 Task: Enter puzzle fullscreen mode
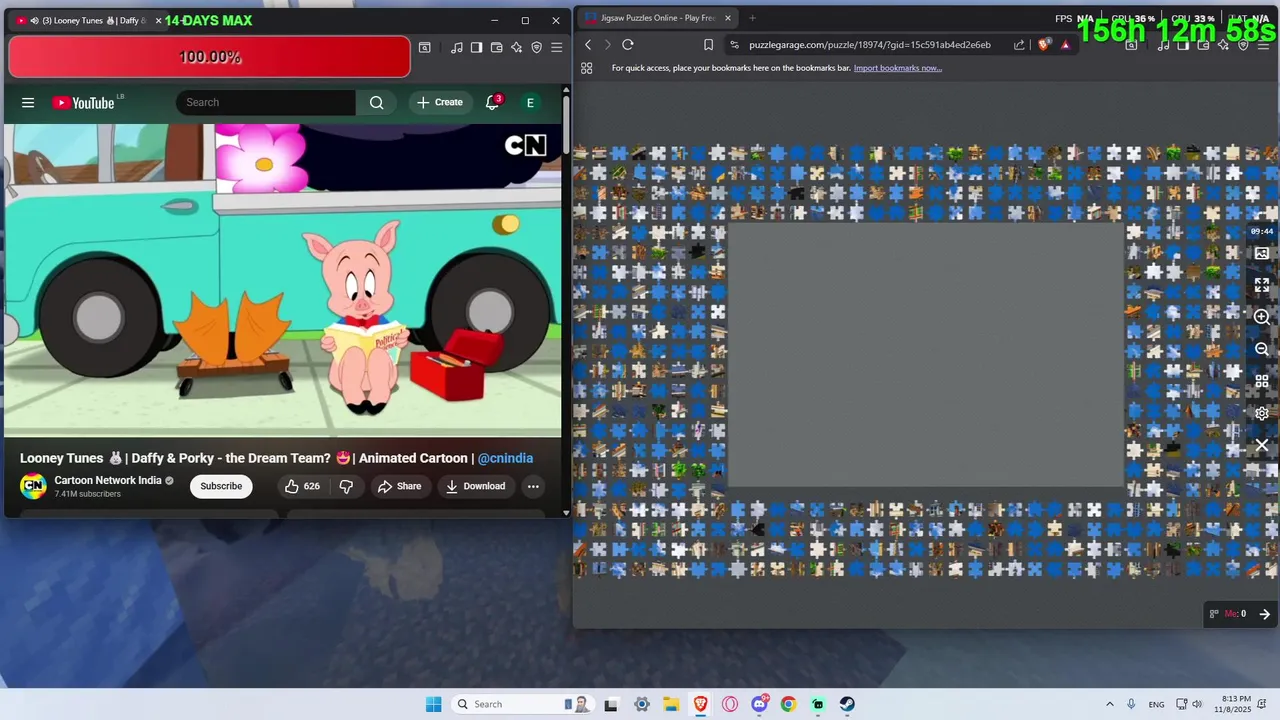(1262, 285)
